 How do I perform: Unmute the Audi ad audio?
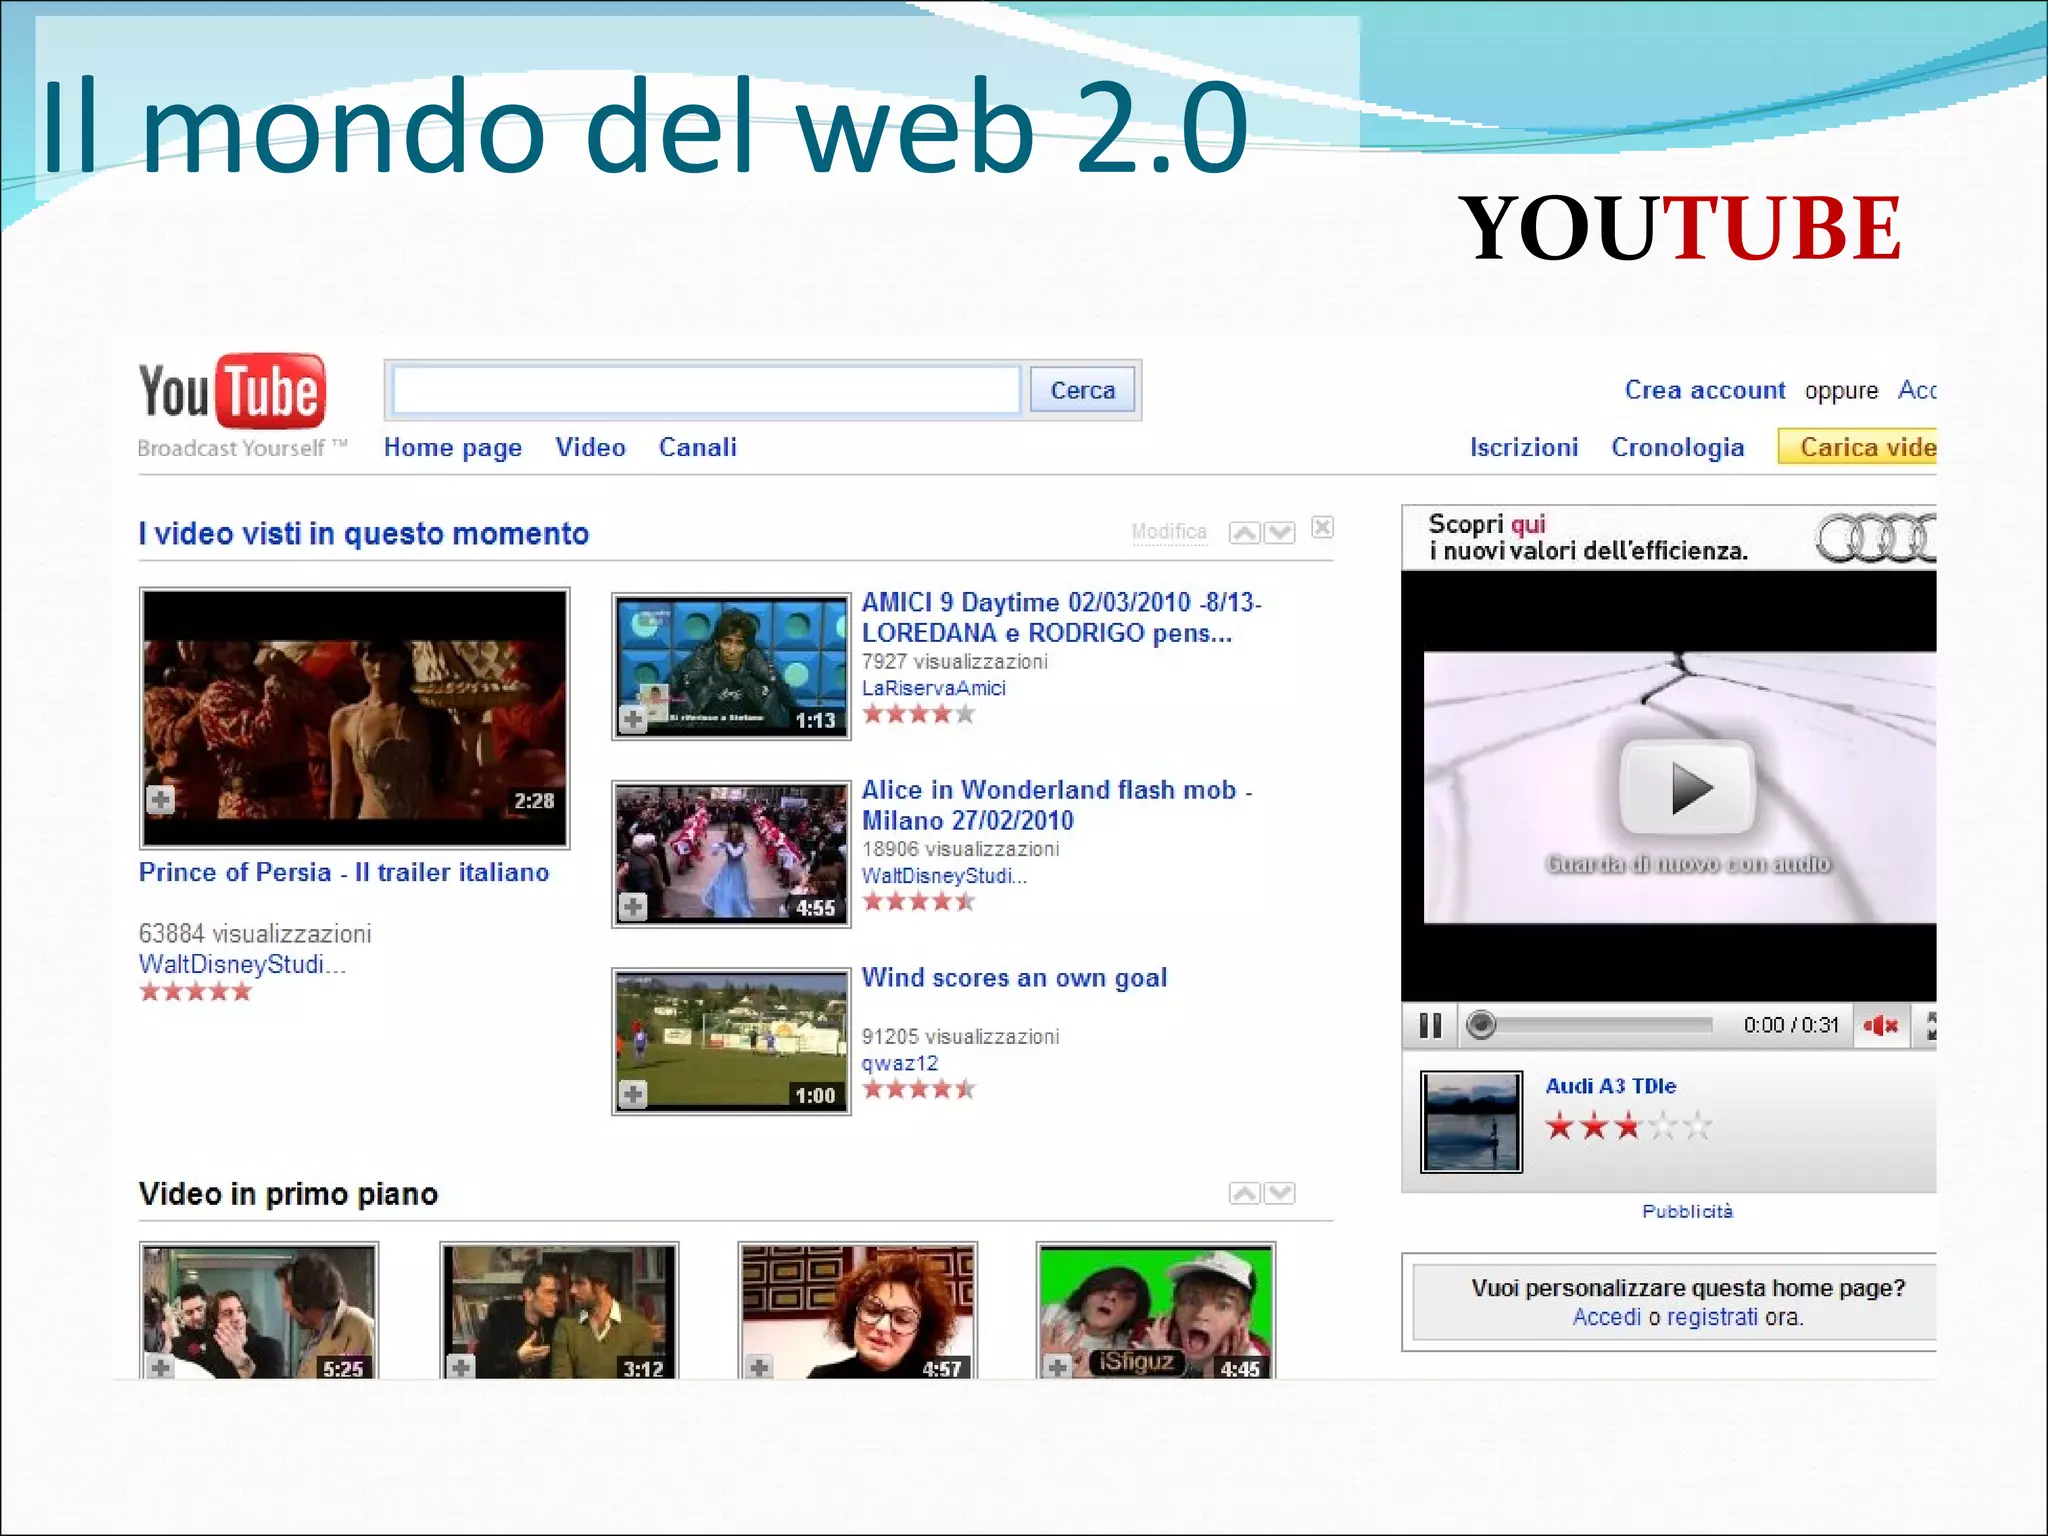pyautogui.click(x=1881, y=1025)
